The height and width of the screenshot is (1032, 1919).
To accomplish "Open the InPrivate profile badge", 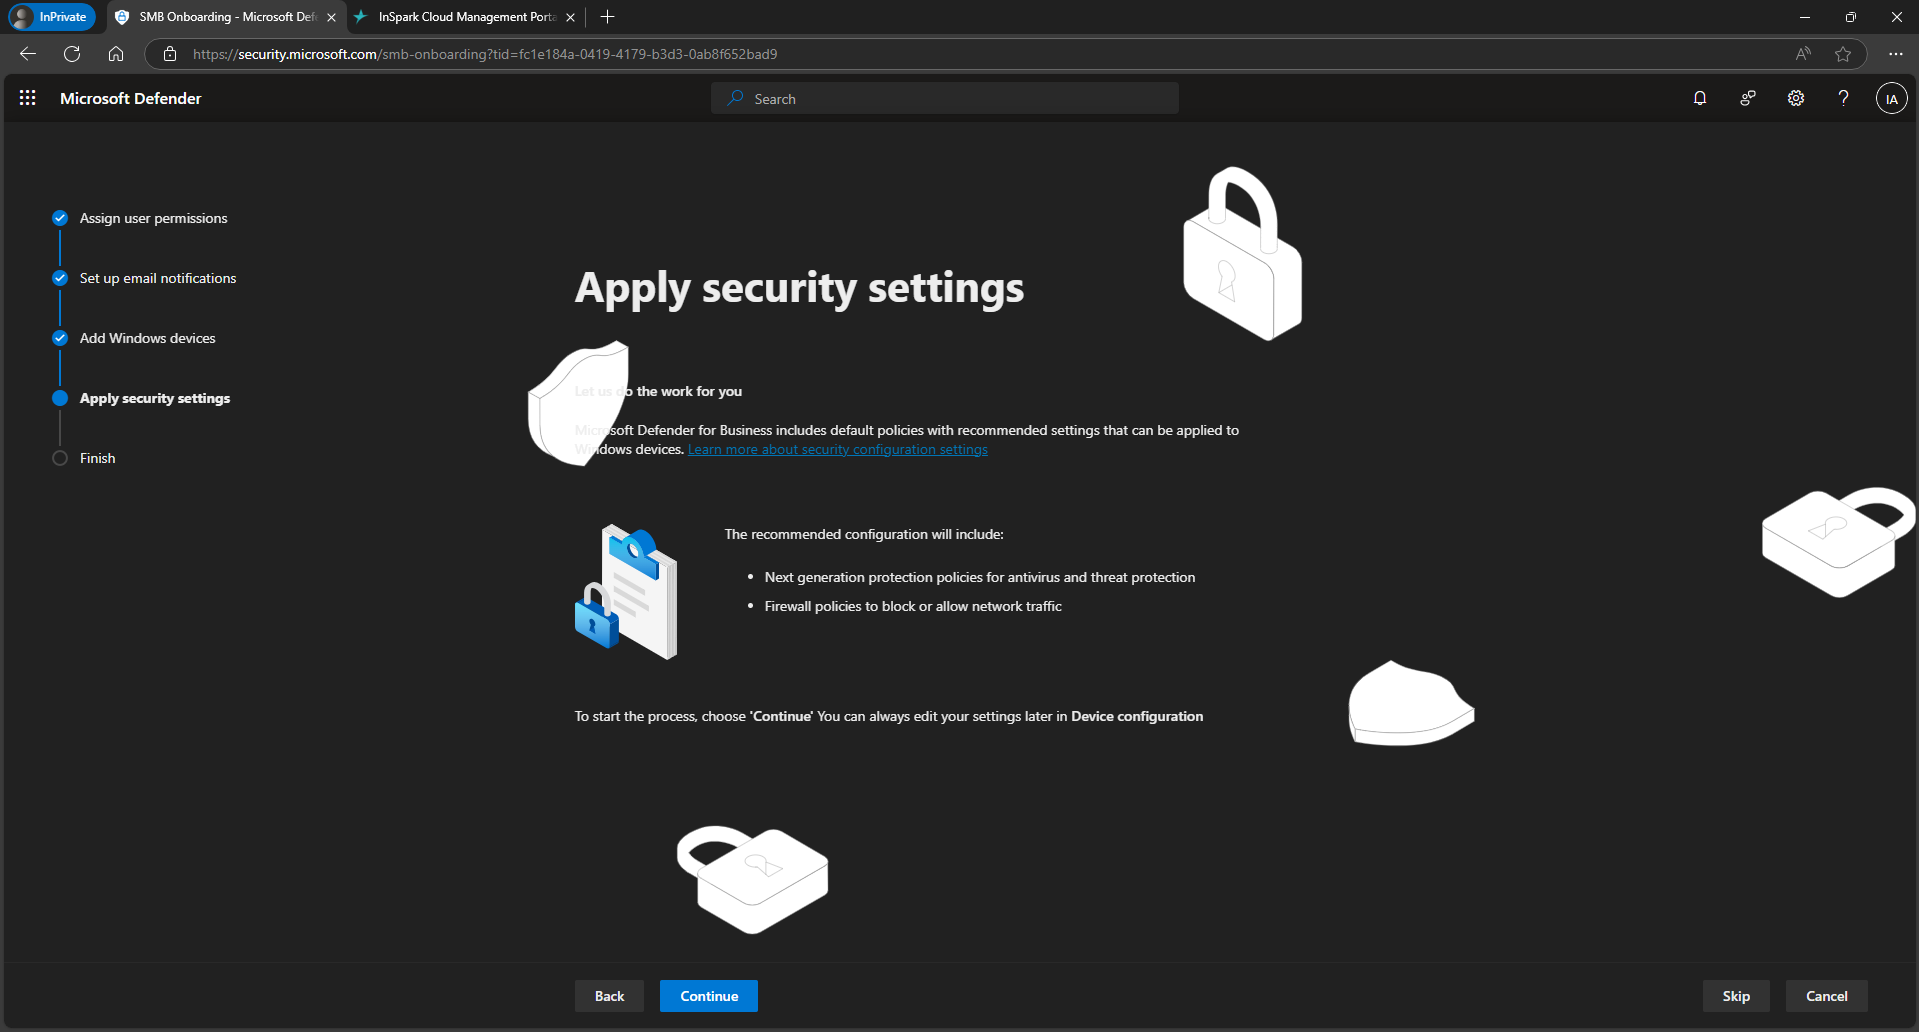I will [52, 17].
